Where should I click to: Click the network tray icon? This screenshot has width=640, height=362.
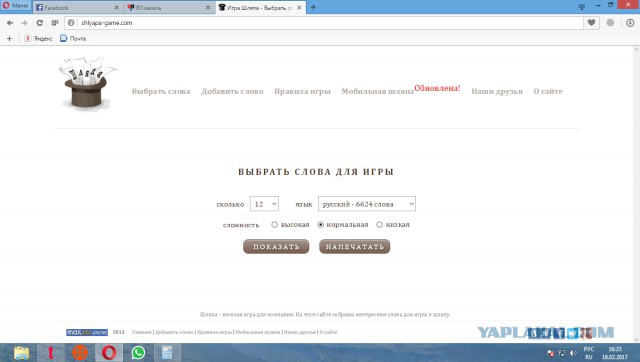(x=562, y=353)
